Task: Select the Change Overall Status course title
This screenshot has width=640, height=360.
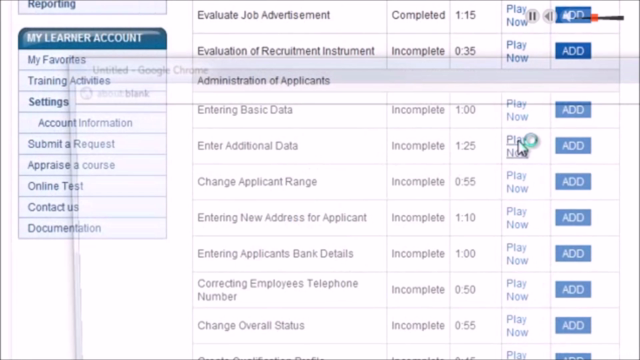Action: coord(251,325)
